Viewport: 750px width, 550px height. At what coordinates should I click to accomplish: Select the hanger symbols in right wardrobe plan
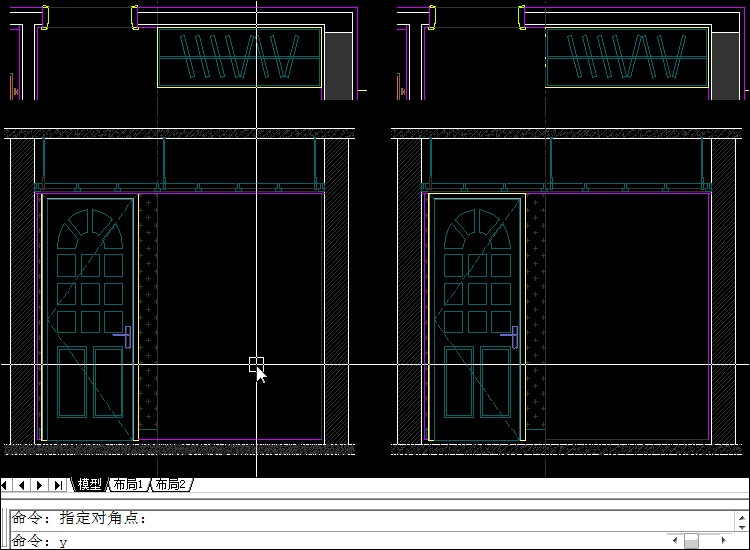pyautogui.click(x=626, y=57)
